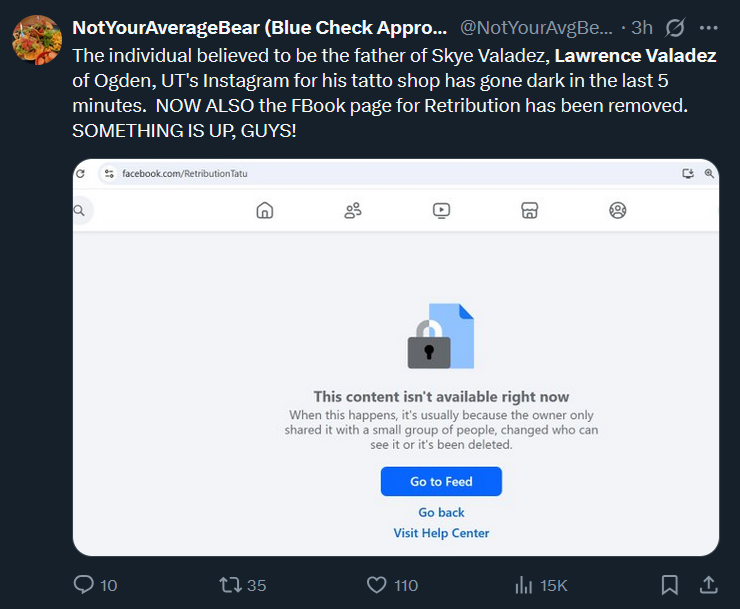740x609 pixels.
Task: Select the Facebook video tab icon
Action: [x=441, y=210]
